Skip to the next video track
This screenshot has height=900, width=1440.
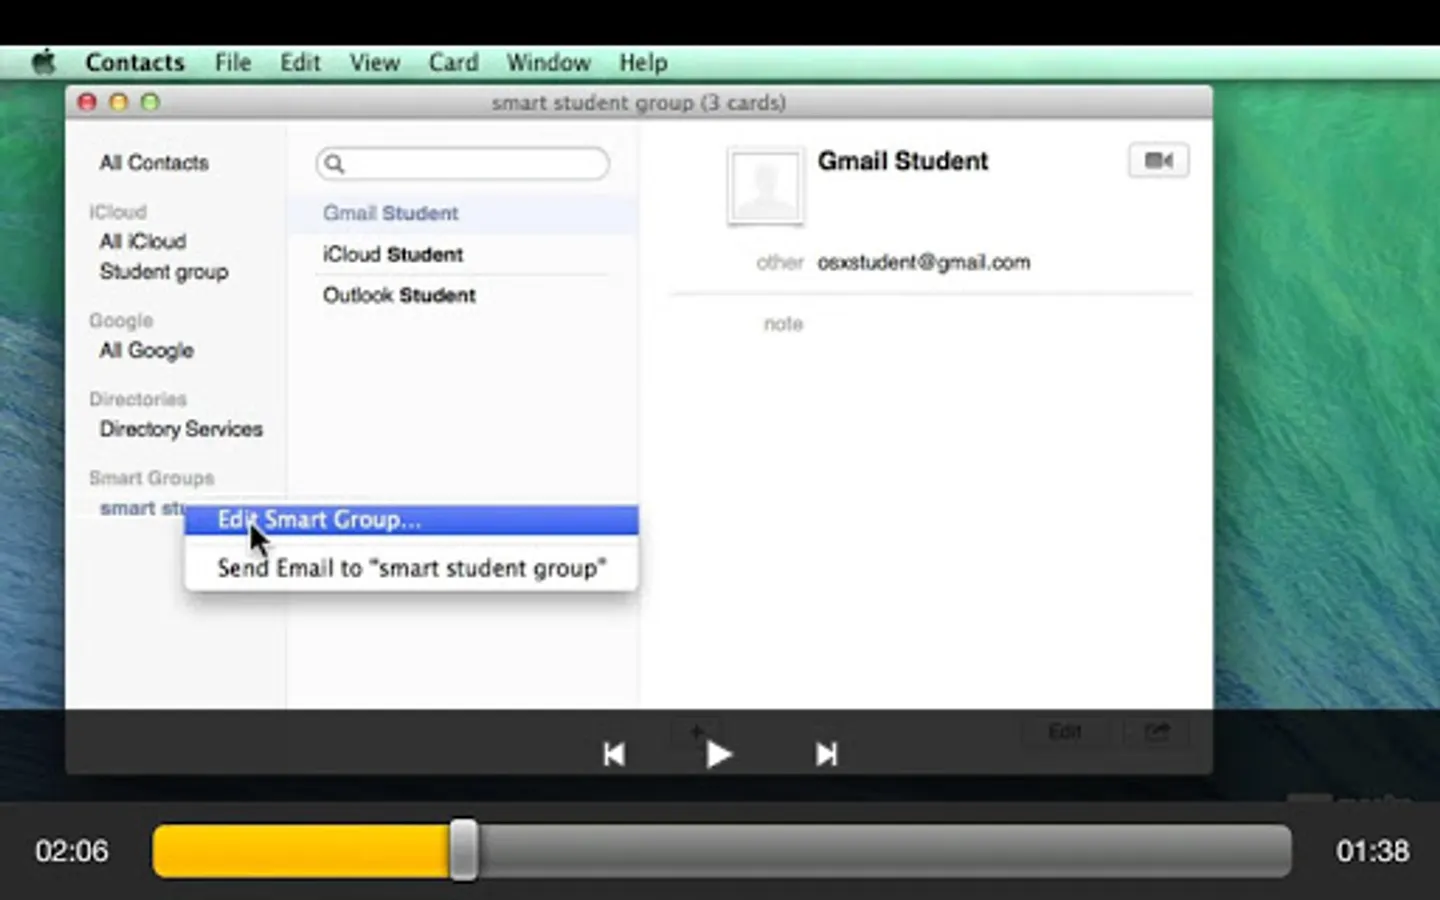click(826, 754)
